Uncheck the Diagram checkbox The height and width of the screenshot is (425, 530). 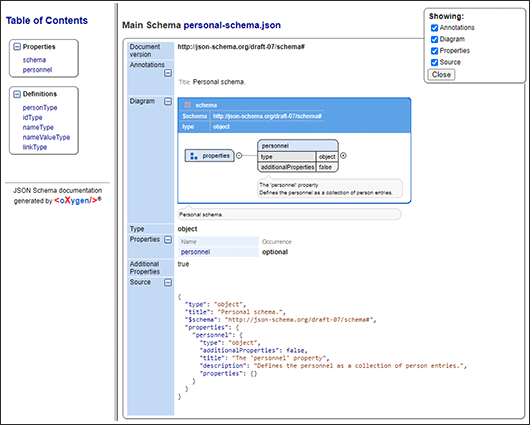[x=434, y=39]
